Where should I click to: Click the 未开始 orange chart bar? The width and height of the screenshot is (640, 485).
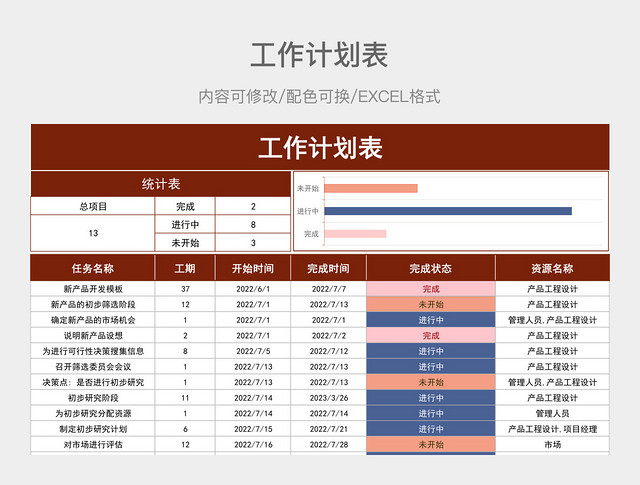[x=371, y=188]
